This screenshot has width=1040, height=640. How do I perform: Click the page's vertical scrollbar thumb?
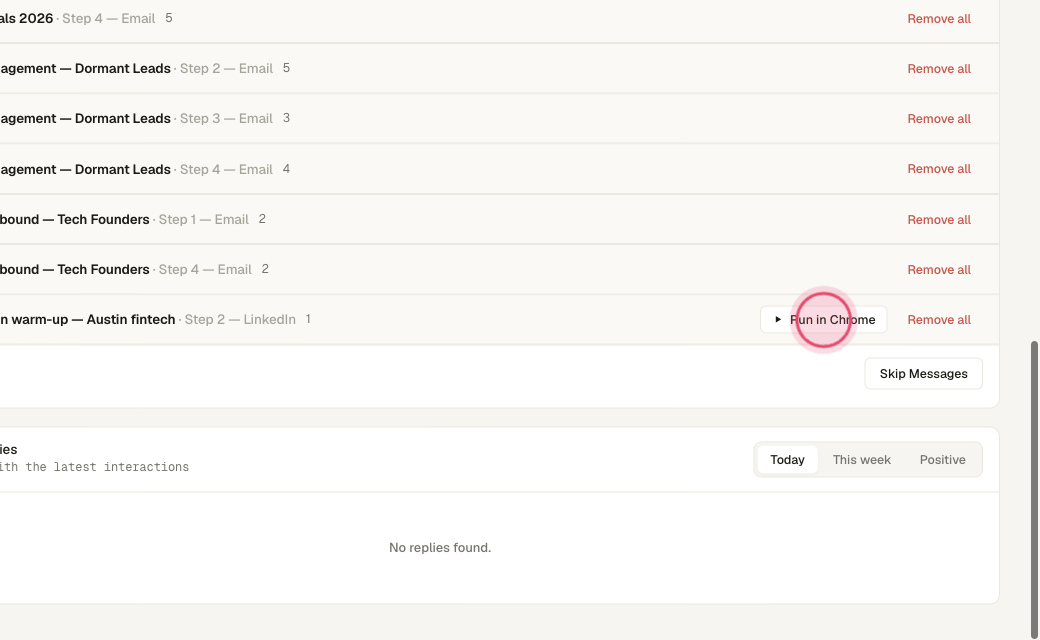tap(1034, 489)
